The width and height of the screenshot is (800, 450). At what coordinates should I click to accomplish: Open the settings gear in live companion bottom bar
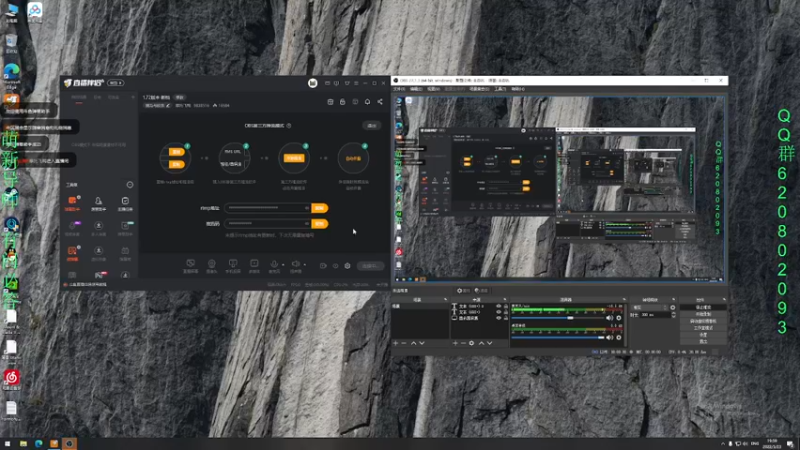pyautogui.click(x=347, y=266)
